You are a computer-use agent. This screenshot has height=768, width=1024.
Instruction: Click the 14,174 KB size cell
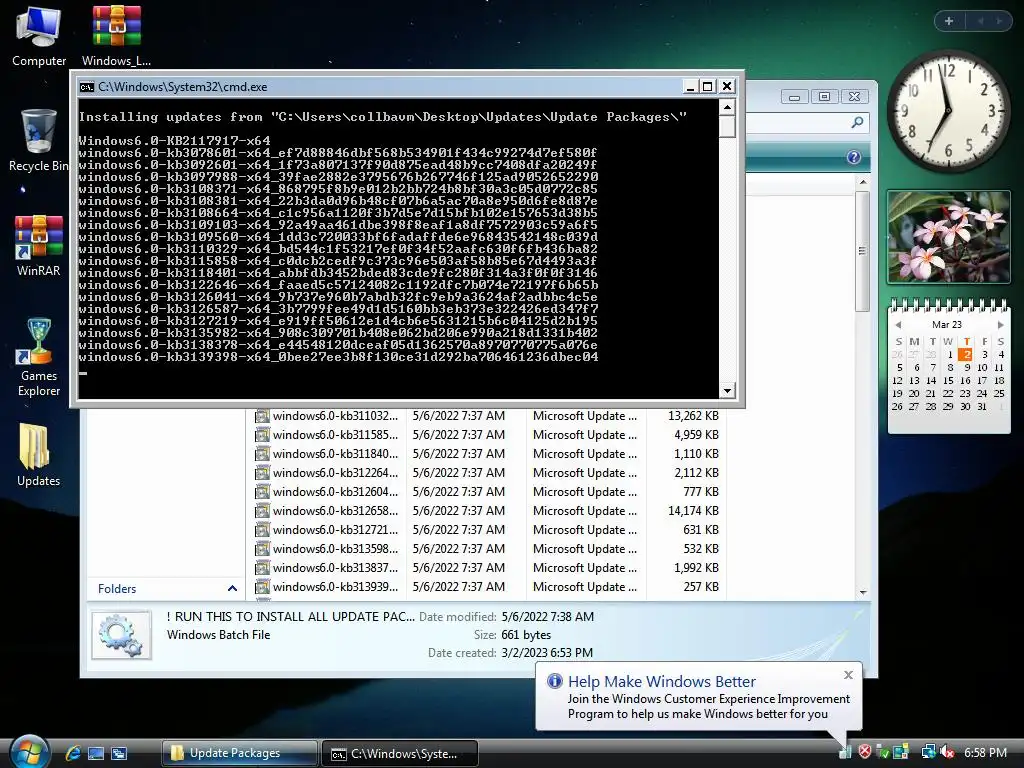coord(693,511)
